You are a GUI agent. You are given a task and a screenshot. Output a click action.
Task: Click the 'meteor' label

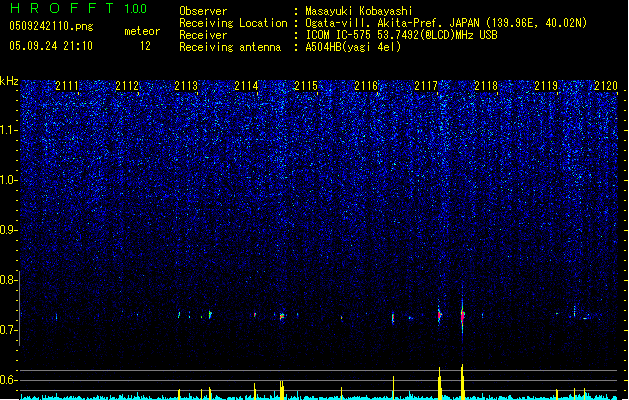coord(142,31)
